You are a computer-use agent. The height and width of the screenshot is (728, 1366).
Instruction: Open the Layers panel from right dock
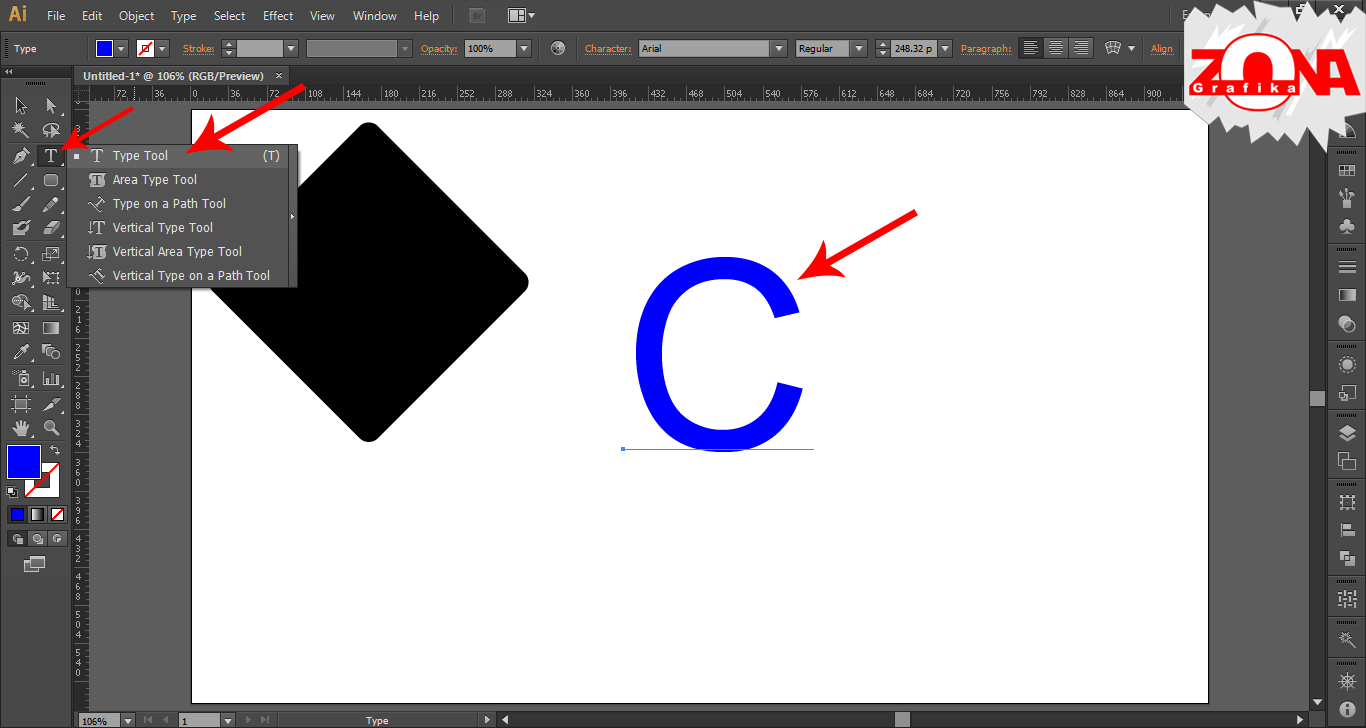(x=1347, y=433)
